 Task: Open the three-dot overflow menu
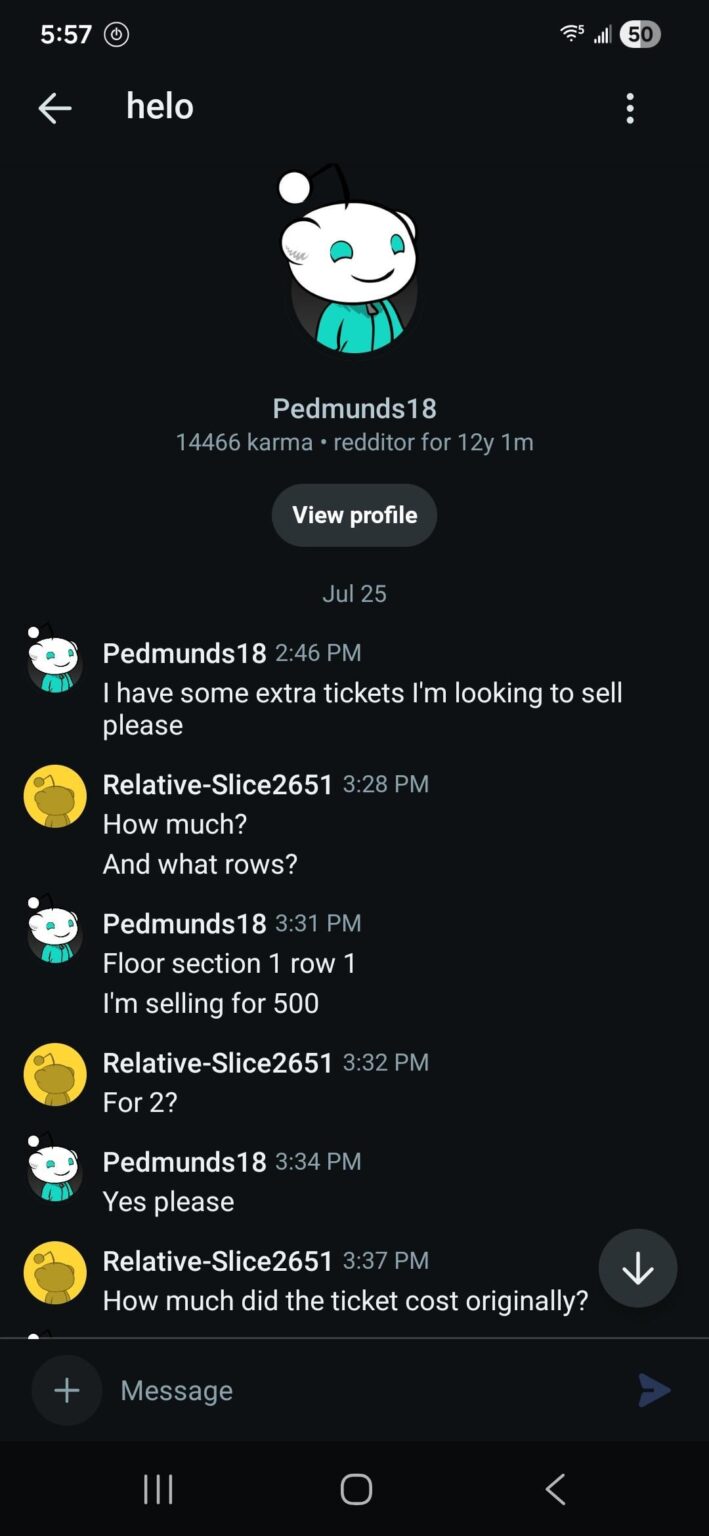(630, 108)
